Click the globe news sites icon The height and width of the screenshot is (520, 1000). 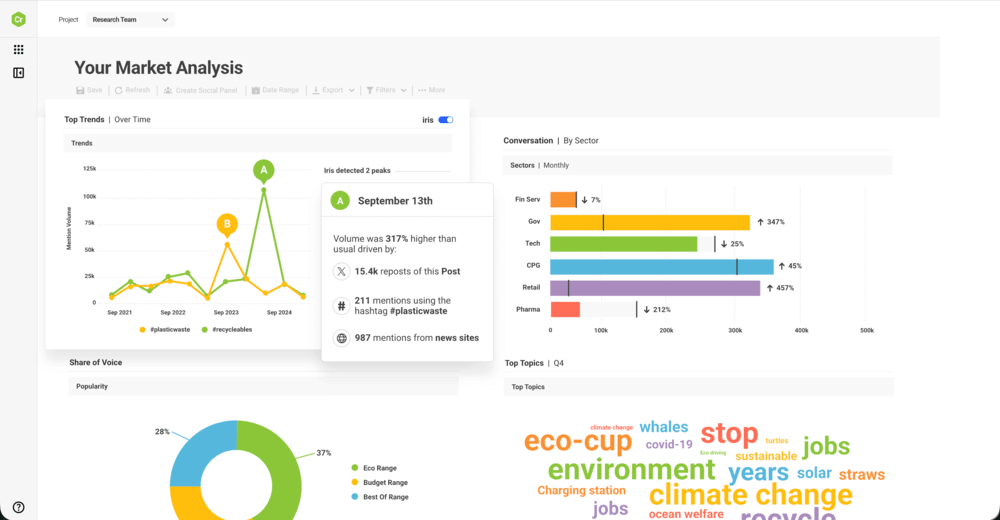[341, 338]
